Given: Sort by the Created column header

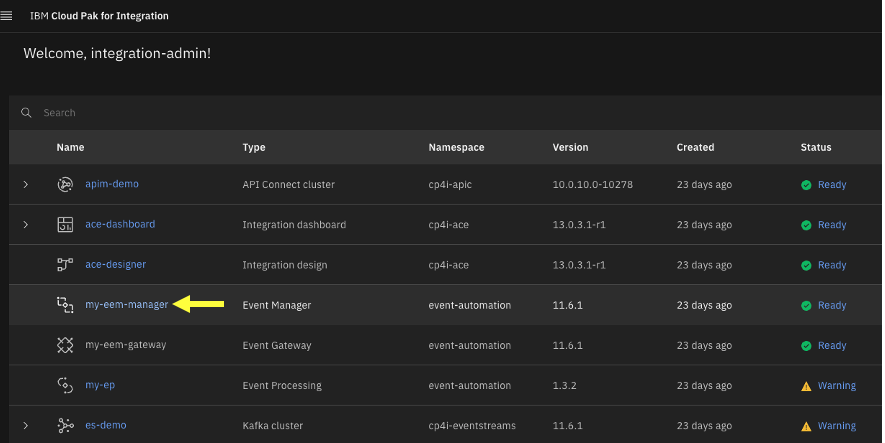Looking at the screenshot, I should point(695,147).
